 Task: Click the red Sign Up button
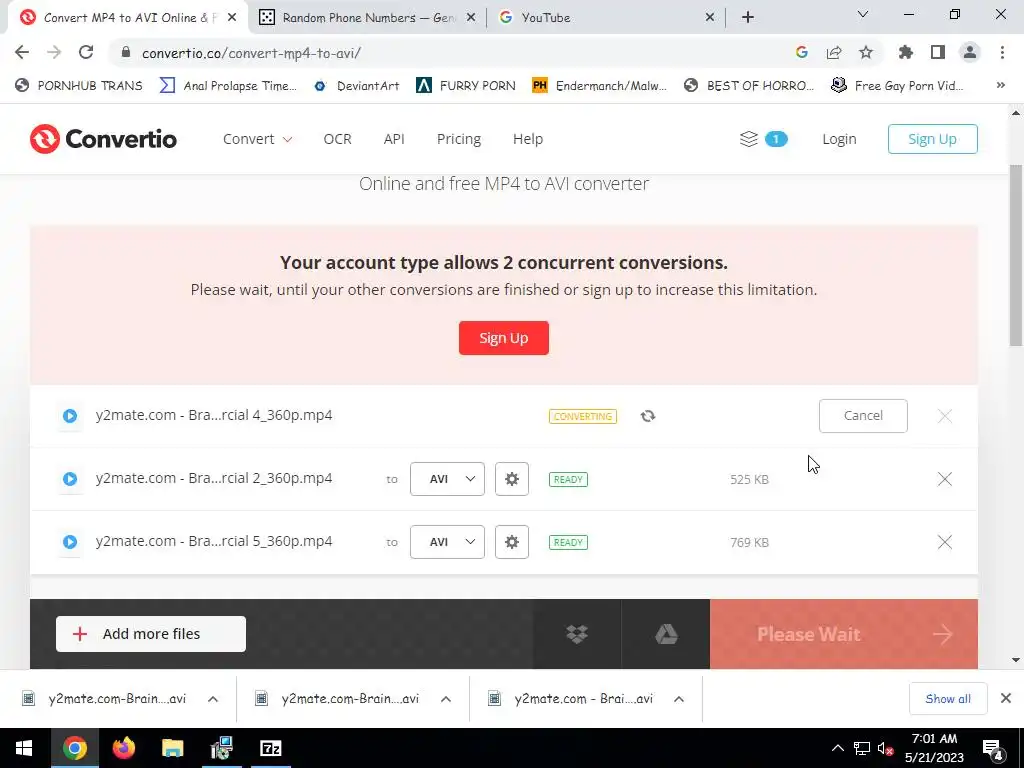pos(504,338)
